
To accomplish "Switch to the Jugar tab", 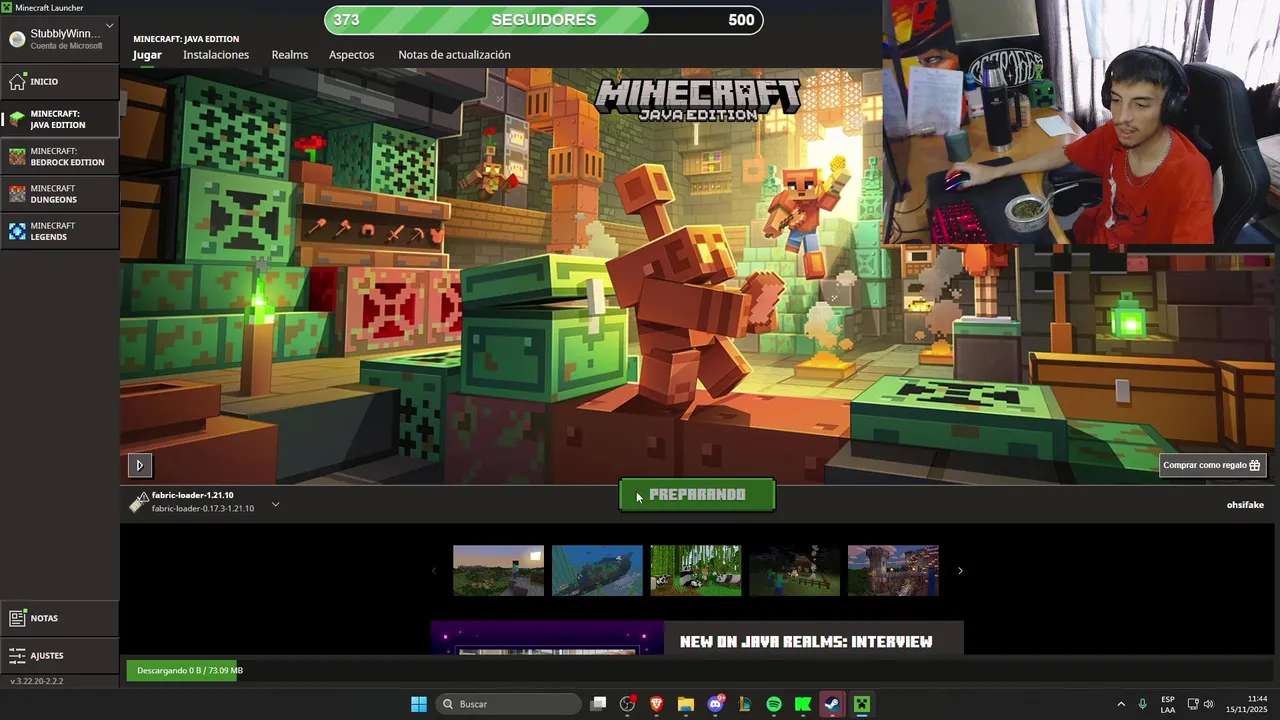I will [x=147, y=55].
